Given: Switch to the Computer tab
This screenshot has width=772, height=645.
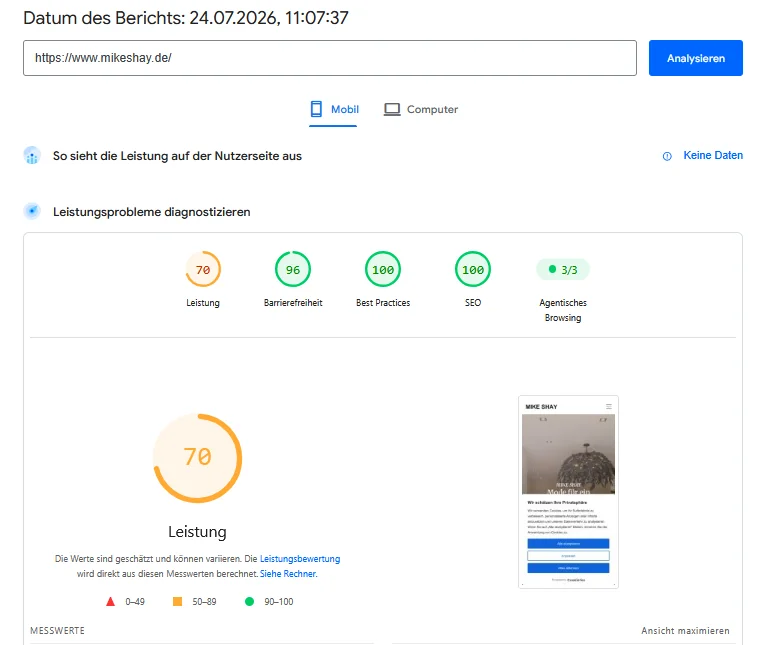Looking at the screenshot, I should pyautogui.click(x=420, y=109).
